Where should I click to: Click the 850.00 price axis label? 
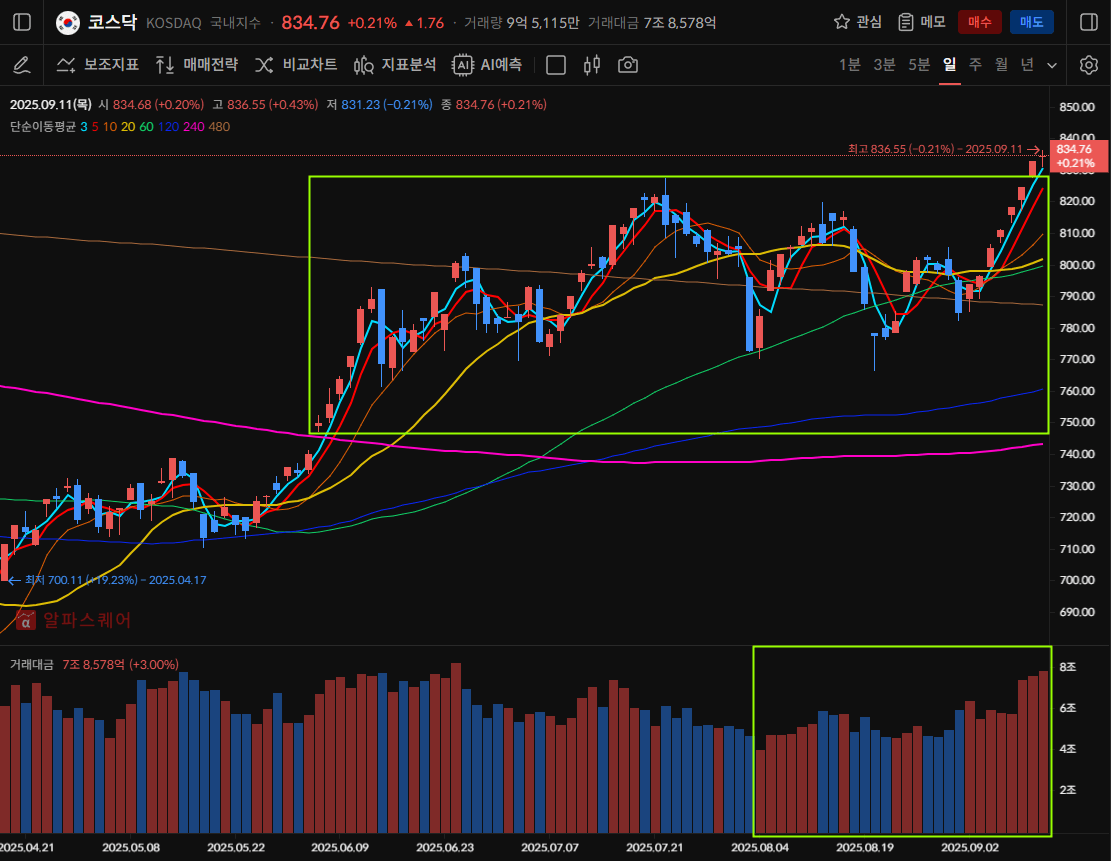tap(1077, 107)
